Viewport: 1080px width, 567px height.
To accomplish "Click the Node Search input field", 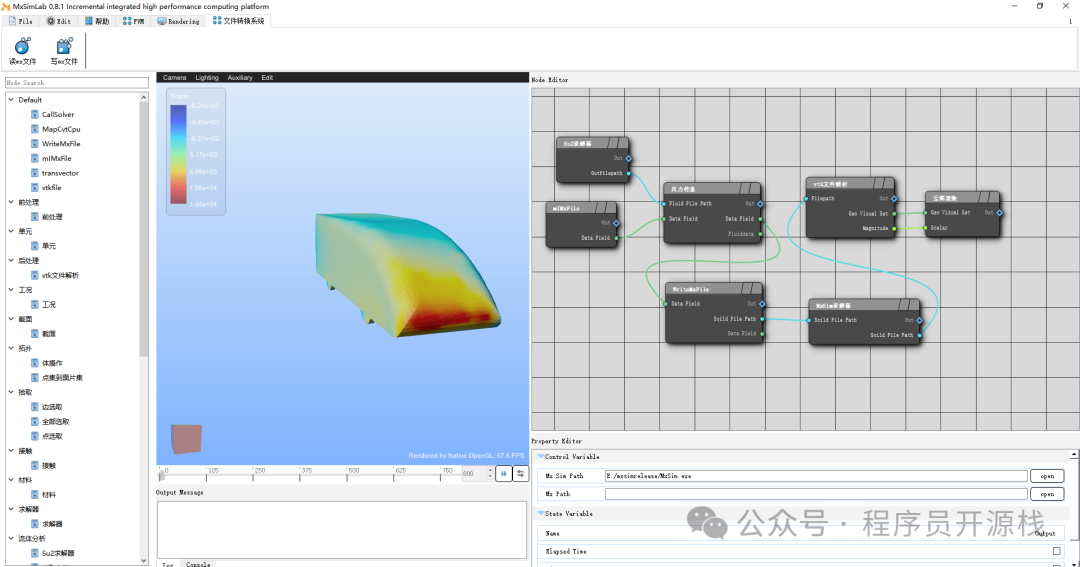I will pyautogui.click(x=76, y=83).
